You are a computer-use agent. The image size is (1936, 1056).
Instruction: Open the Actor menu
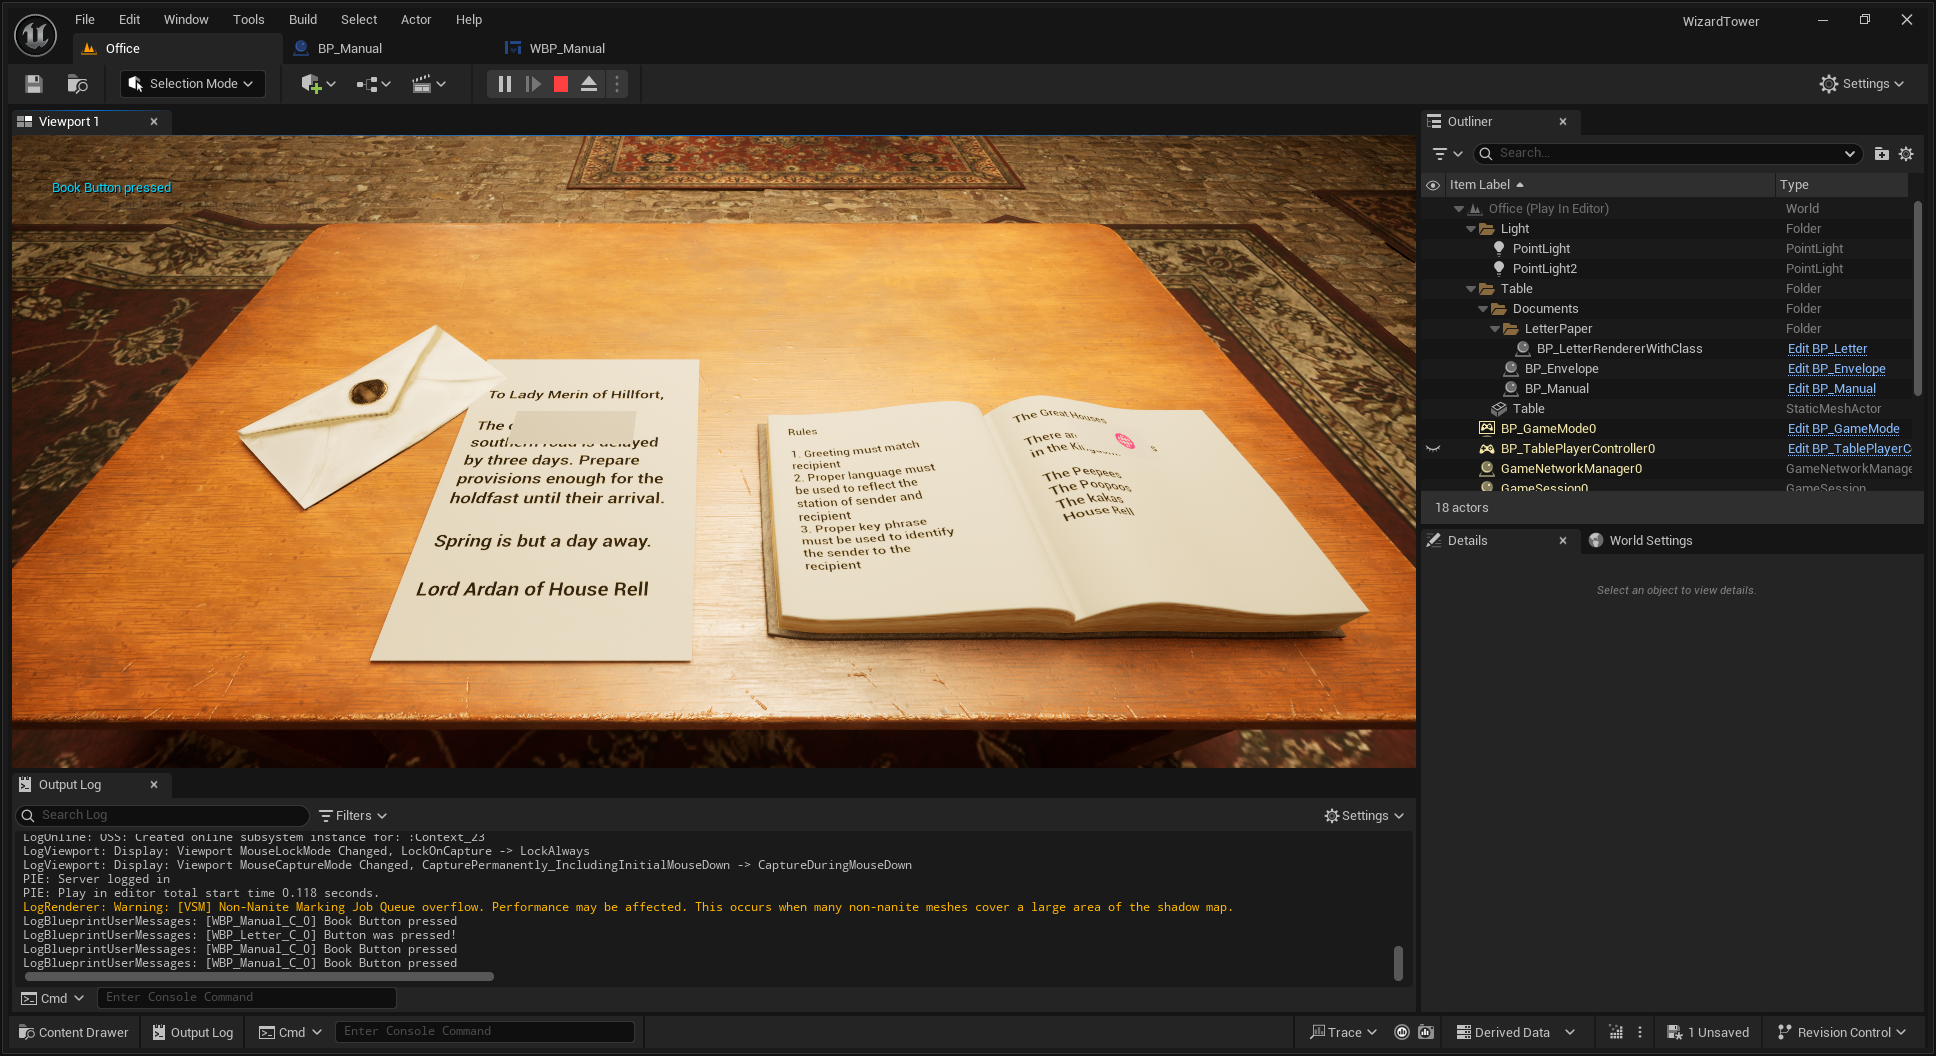pyautogui.click(x=416, y=19)
